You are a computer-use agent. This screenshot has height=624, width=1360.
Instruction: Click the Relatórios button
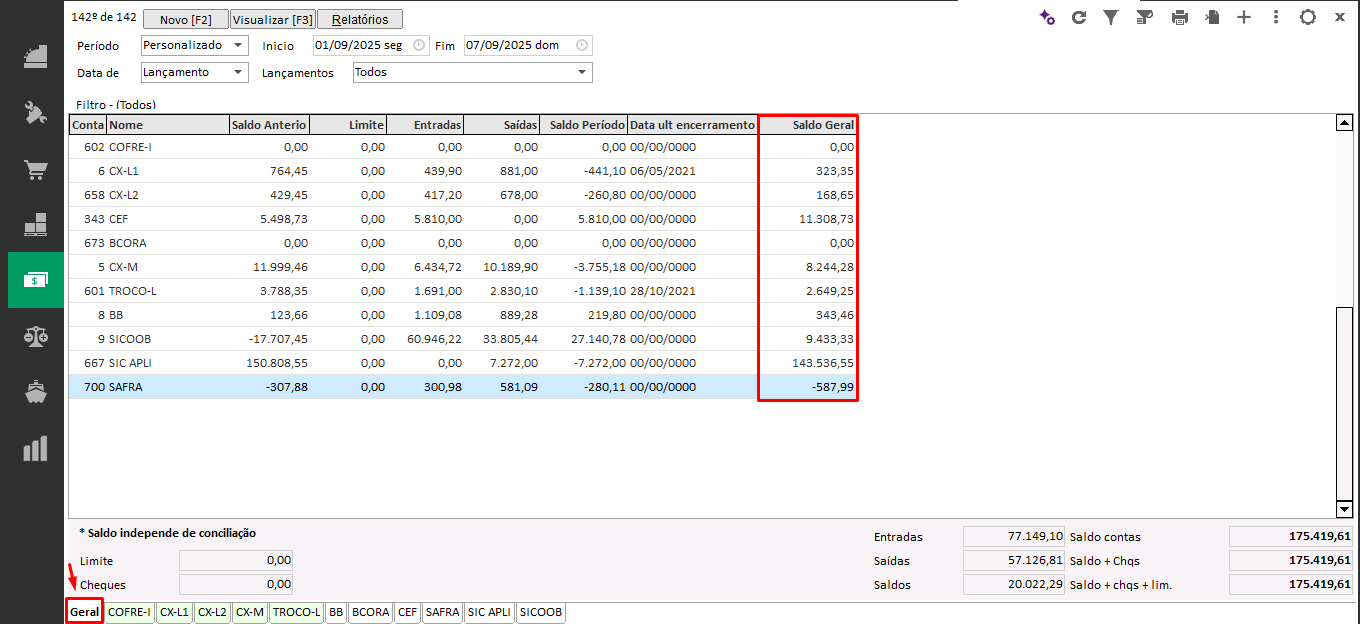360,19
